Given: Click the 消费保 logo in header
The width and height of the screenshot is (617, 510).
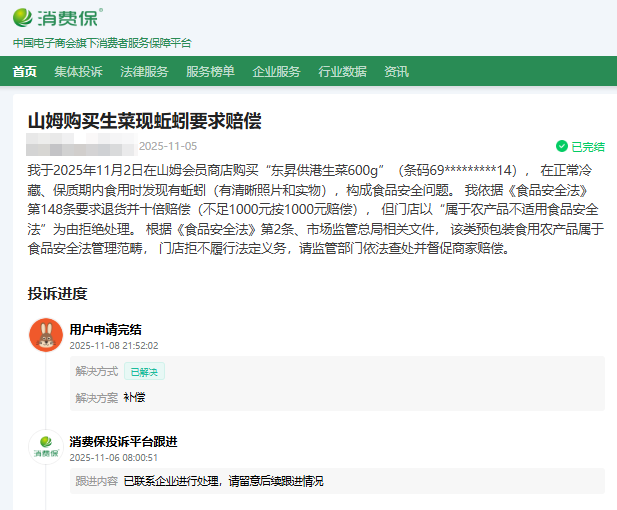Looking at the screenshot, I should pos(58,18).
